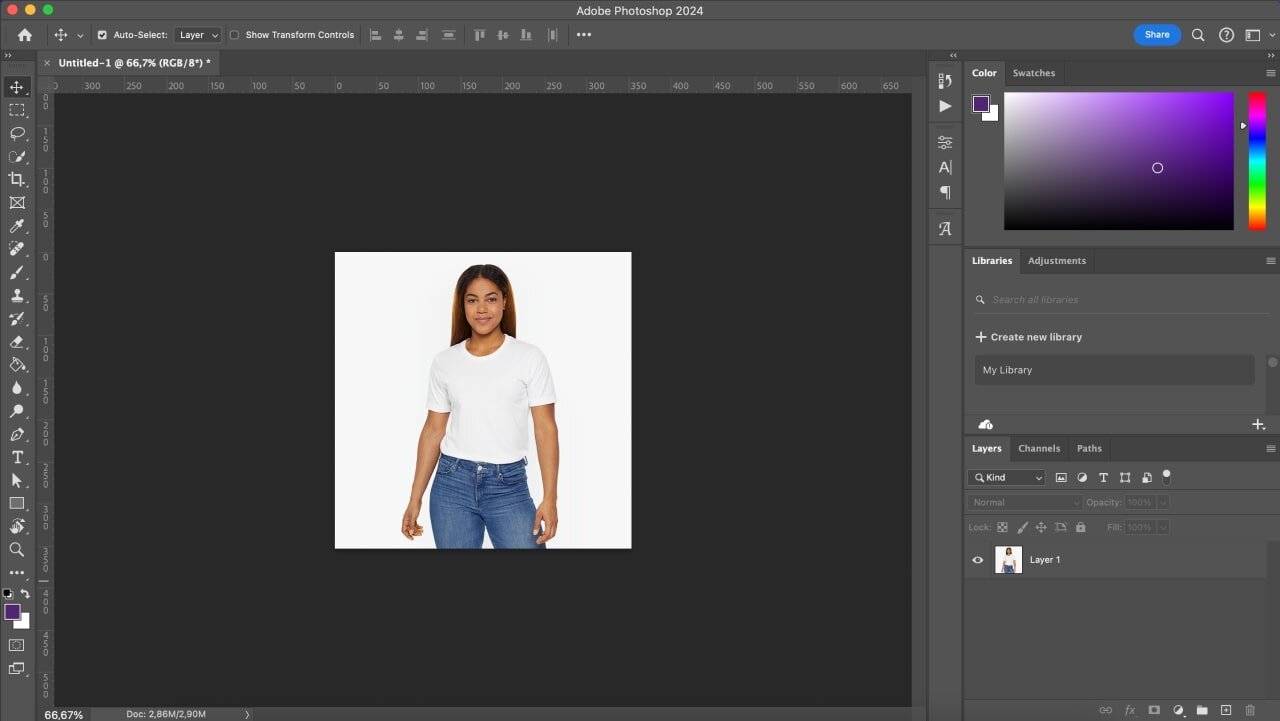Open the Help question mark icon

1226,35
